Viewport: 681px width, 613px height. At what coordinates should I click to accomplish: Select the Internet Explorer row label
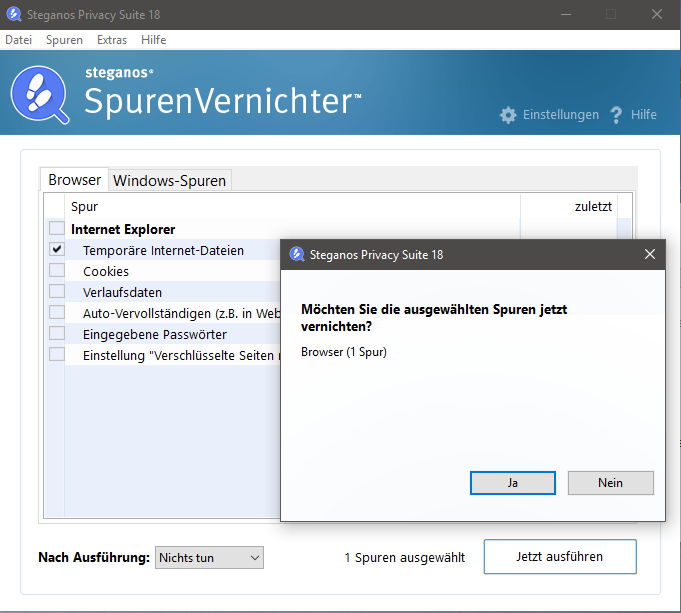[123, 229]
